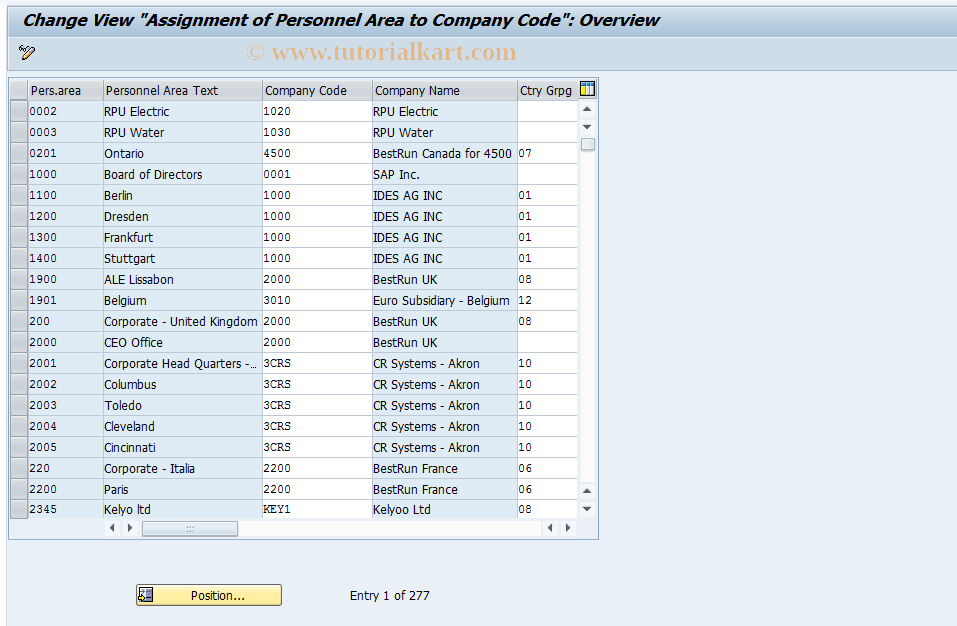Screen dimensions: 957x626
Task: Click vertical scrollbar down arrow near top
Action: pos(587,127)
